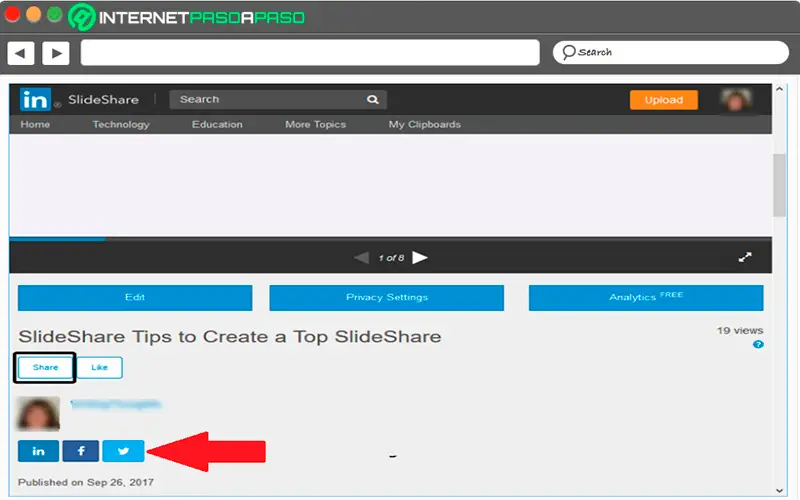
Task: Open Privacy Settings
Action: pos(387,297)
